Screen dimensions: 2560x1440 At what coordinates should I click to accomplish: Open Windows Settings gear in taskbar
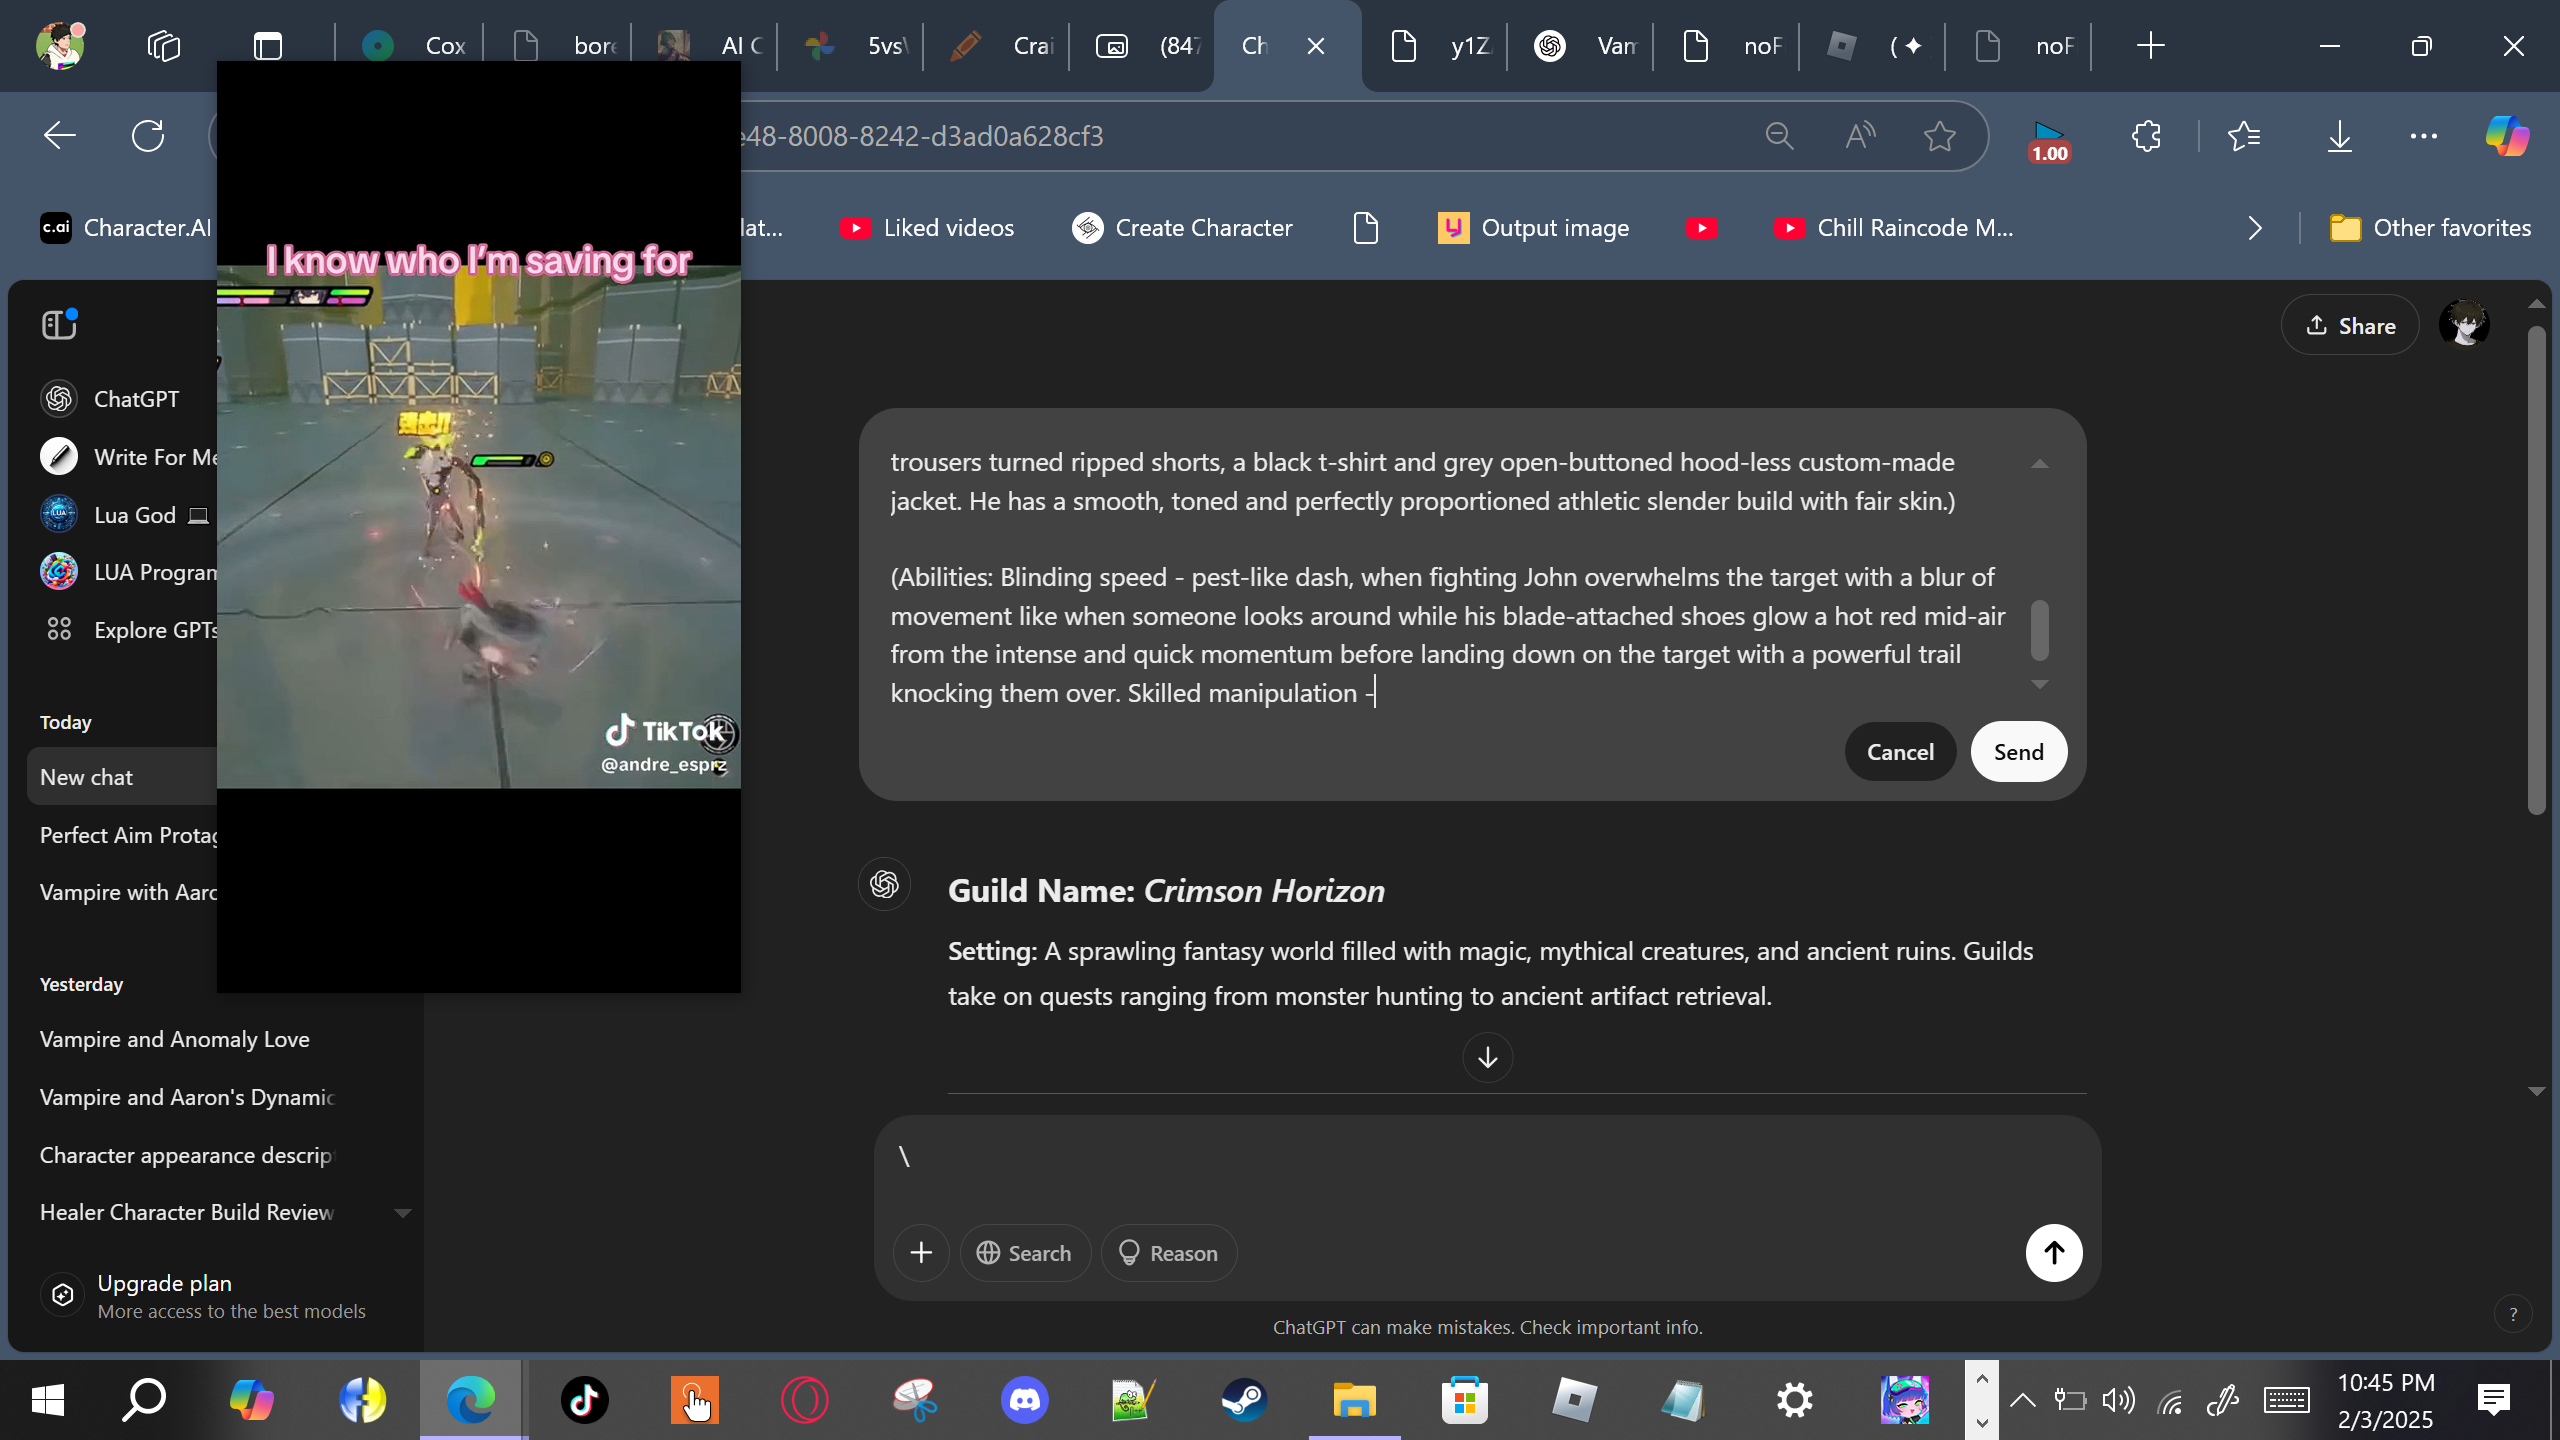(1794, 1400)
